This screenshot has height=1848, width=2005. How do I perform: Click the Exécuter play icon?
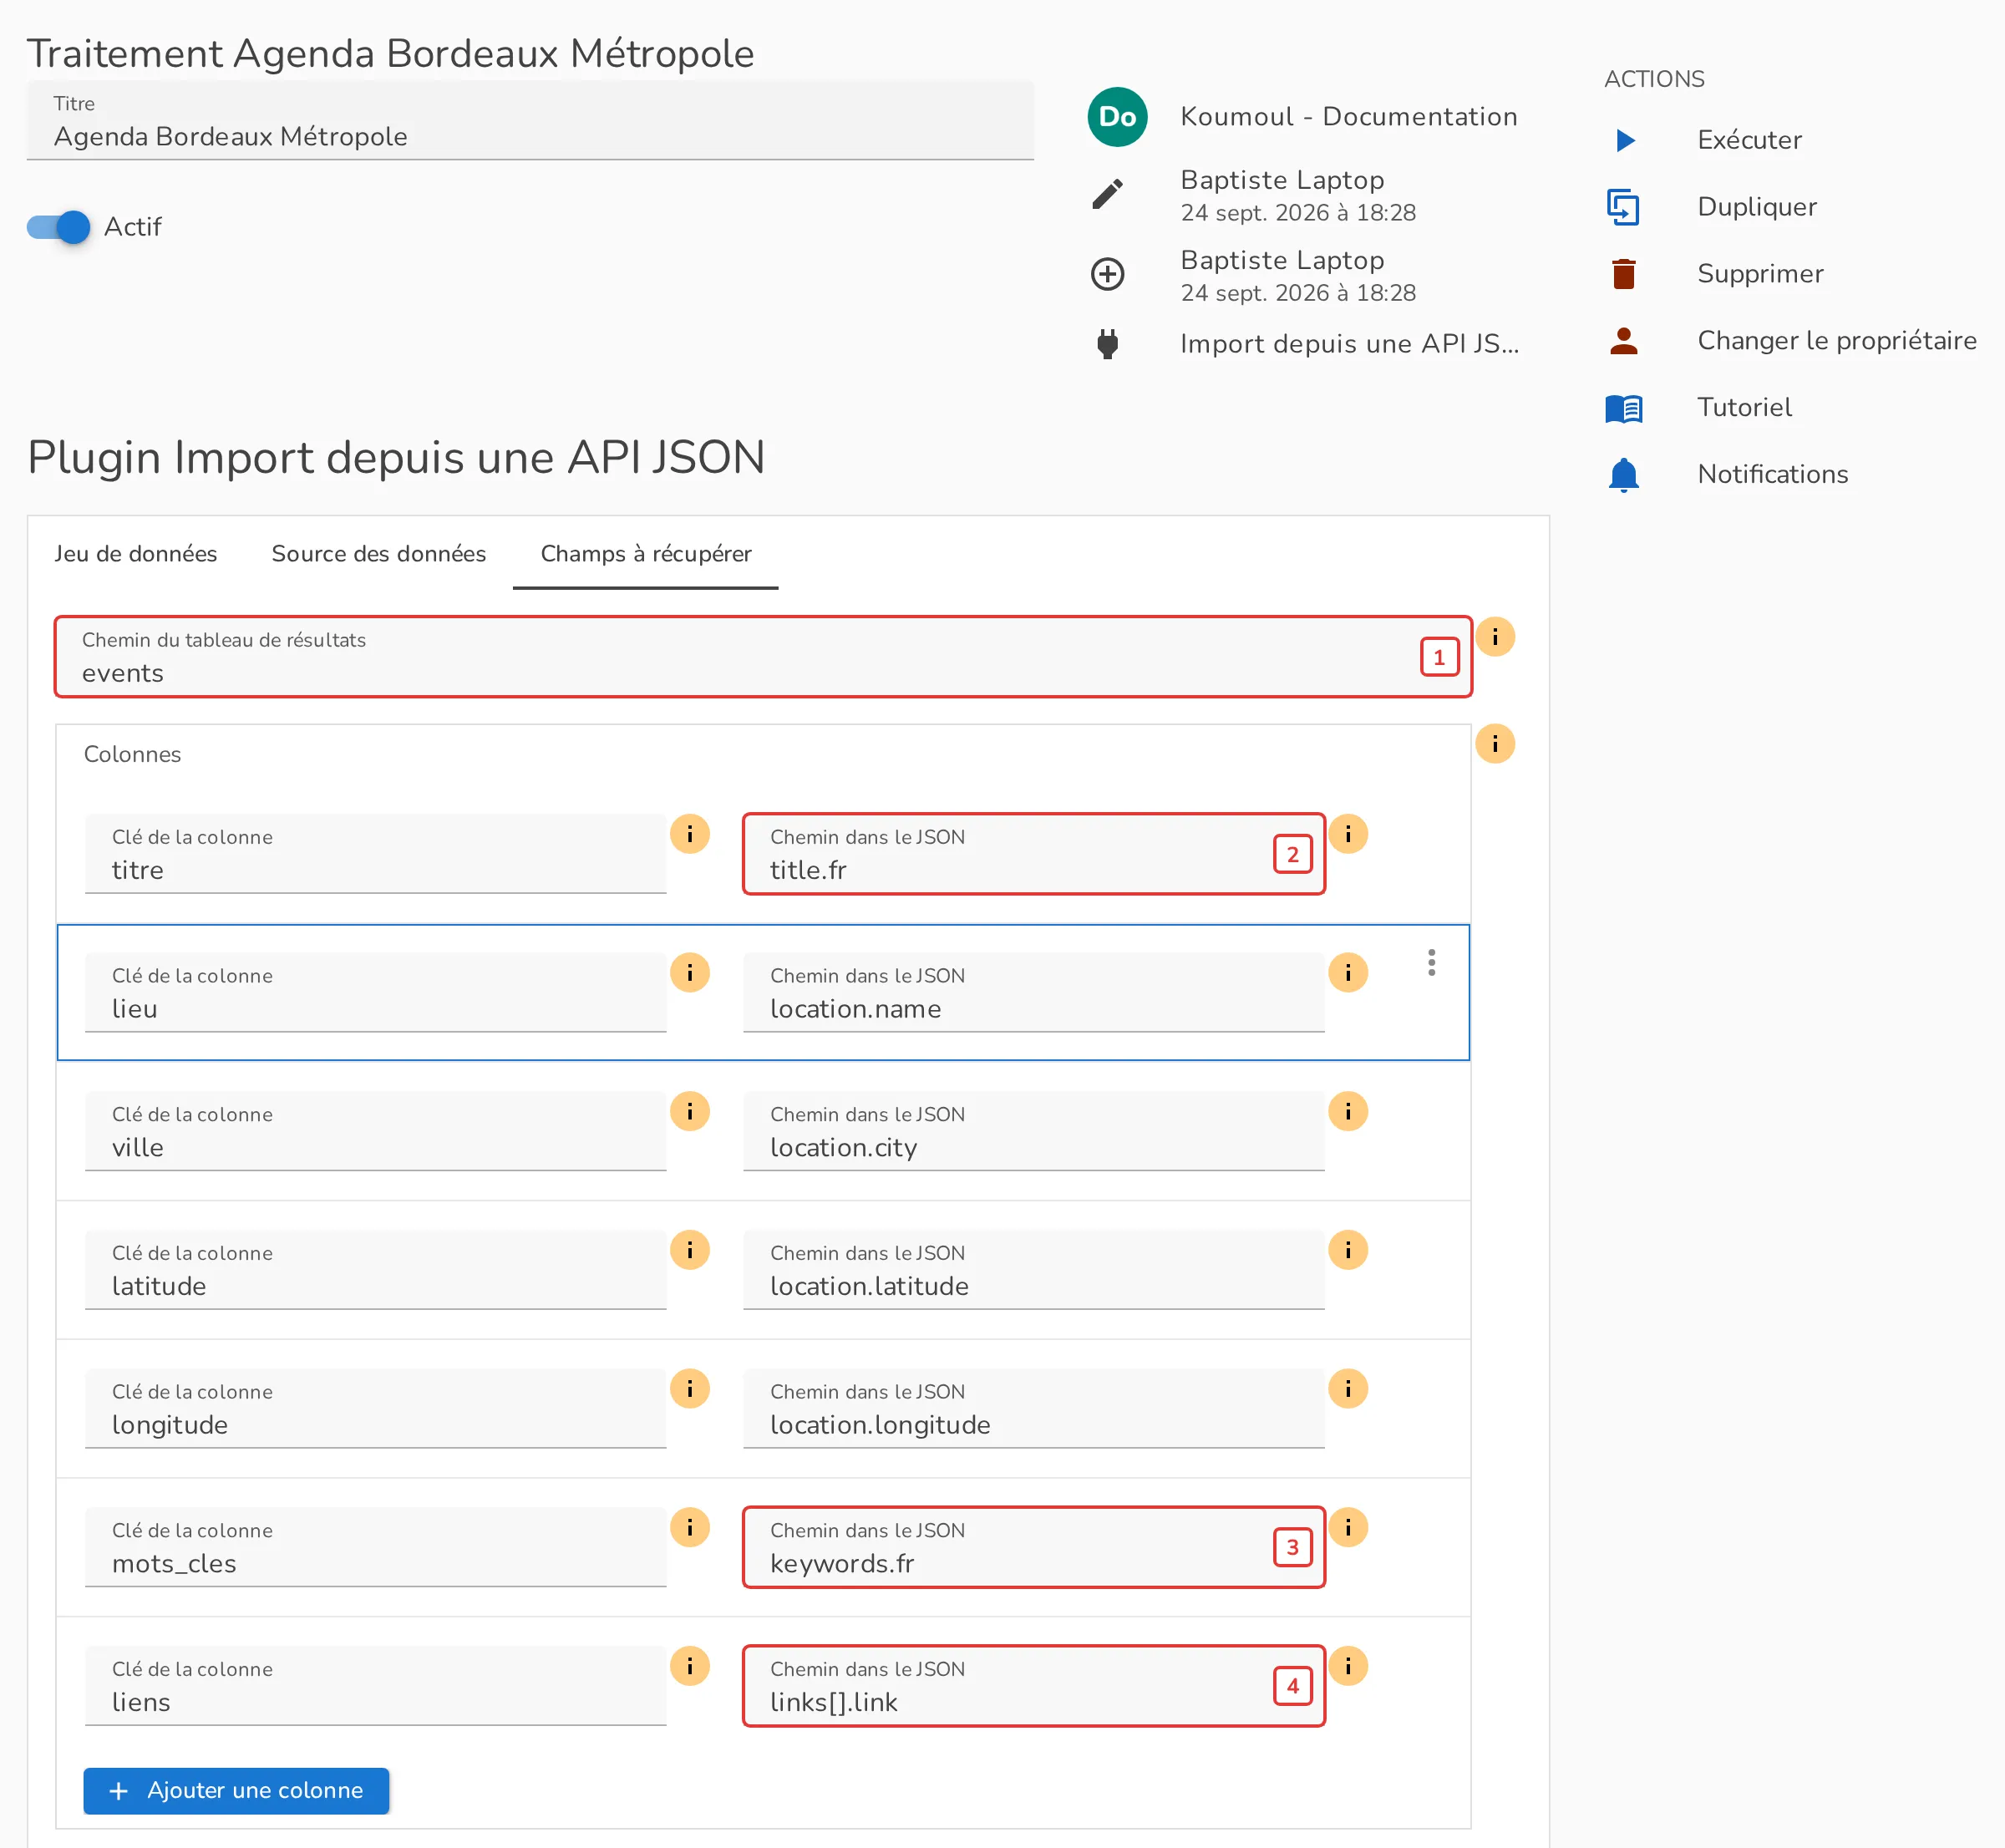coord(1625,140)
